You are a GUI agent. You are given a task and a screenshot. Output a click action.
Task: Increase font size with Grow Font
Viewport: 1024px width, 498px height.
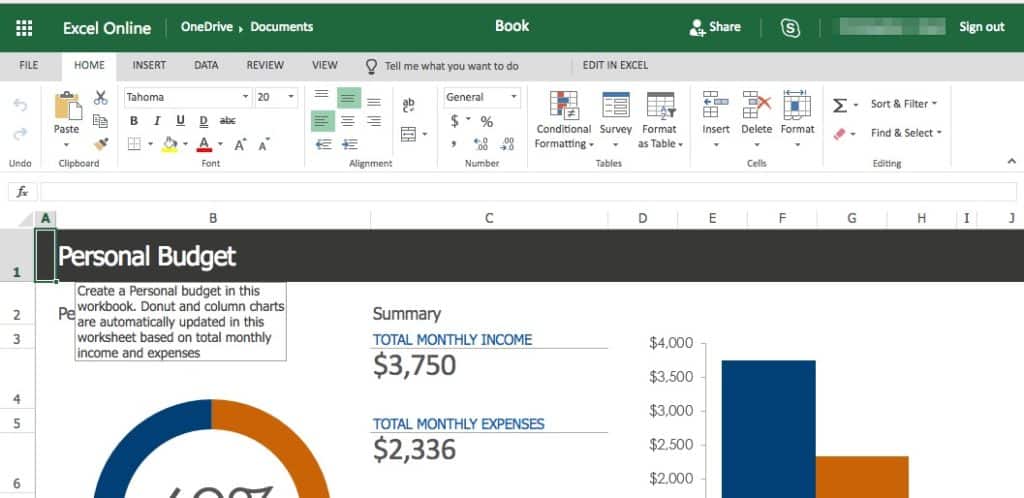coord(240,144)
